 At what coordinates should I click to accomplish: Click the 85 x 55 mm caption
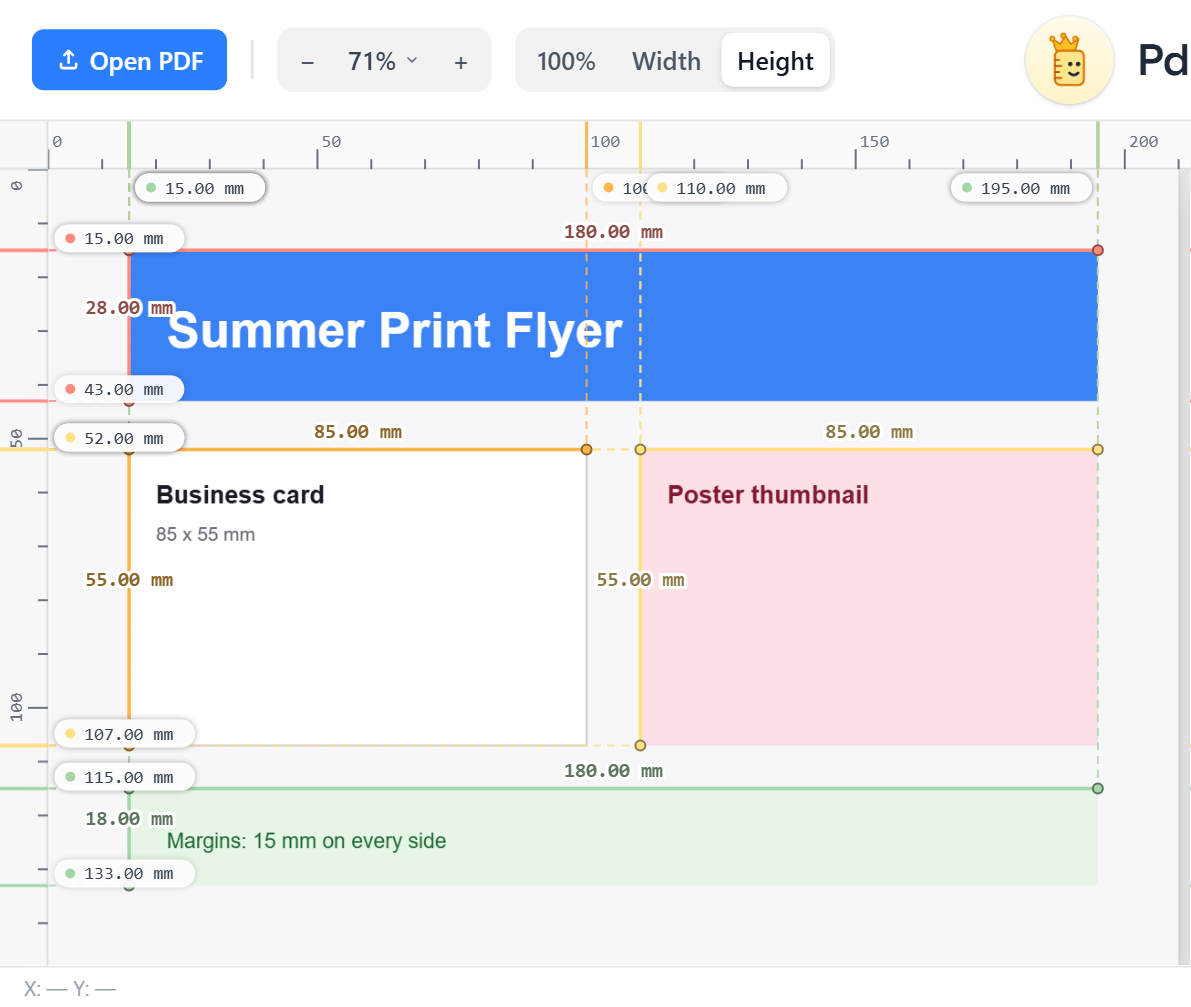coord(205,535)
